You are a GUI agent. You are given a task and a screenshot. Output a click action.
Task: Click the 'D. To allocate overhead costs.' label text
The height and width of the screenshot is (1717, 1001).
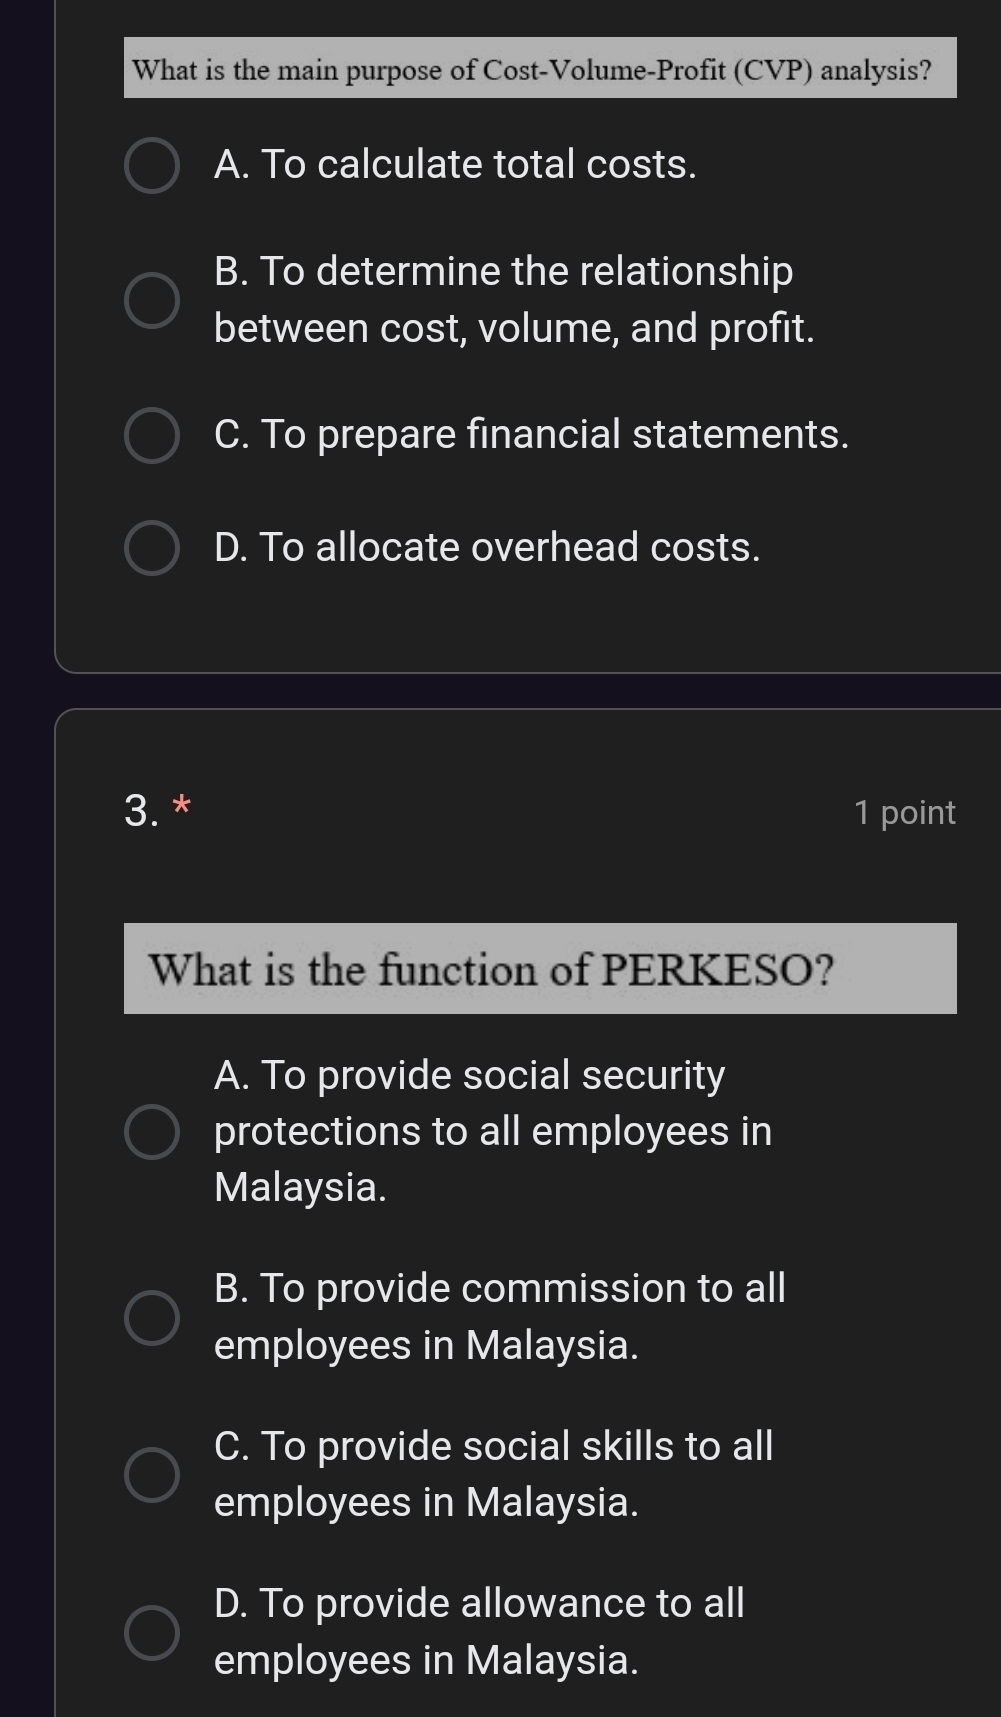(x=487, y=548)
